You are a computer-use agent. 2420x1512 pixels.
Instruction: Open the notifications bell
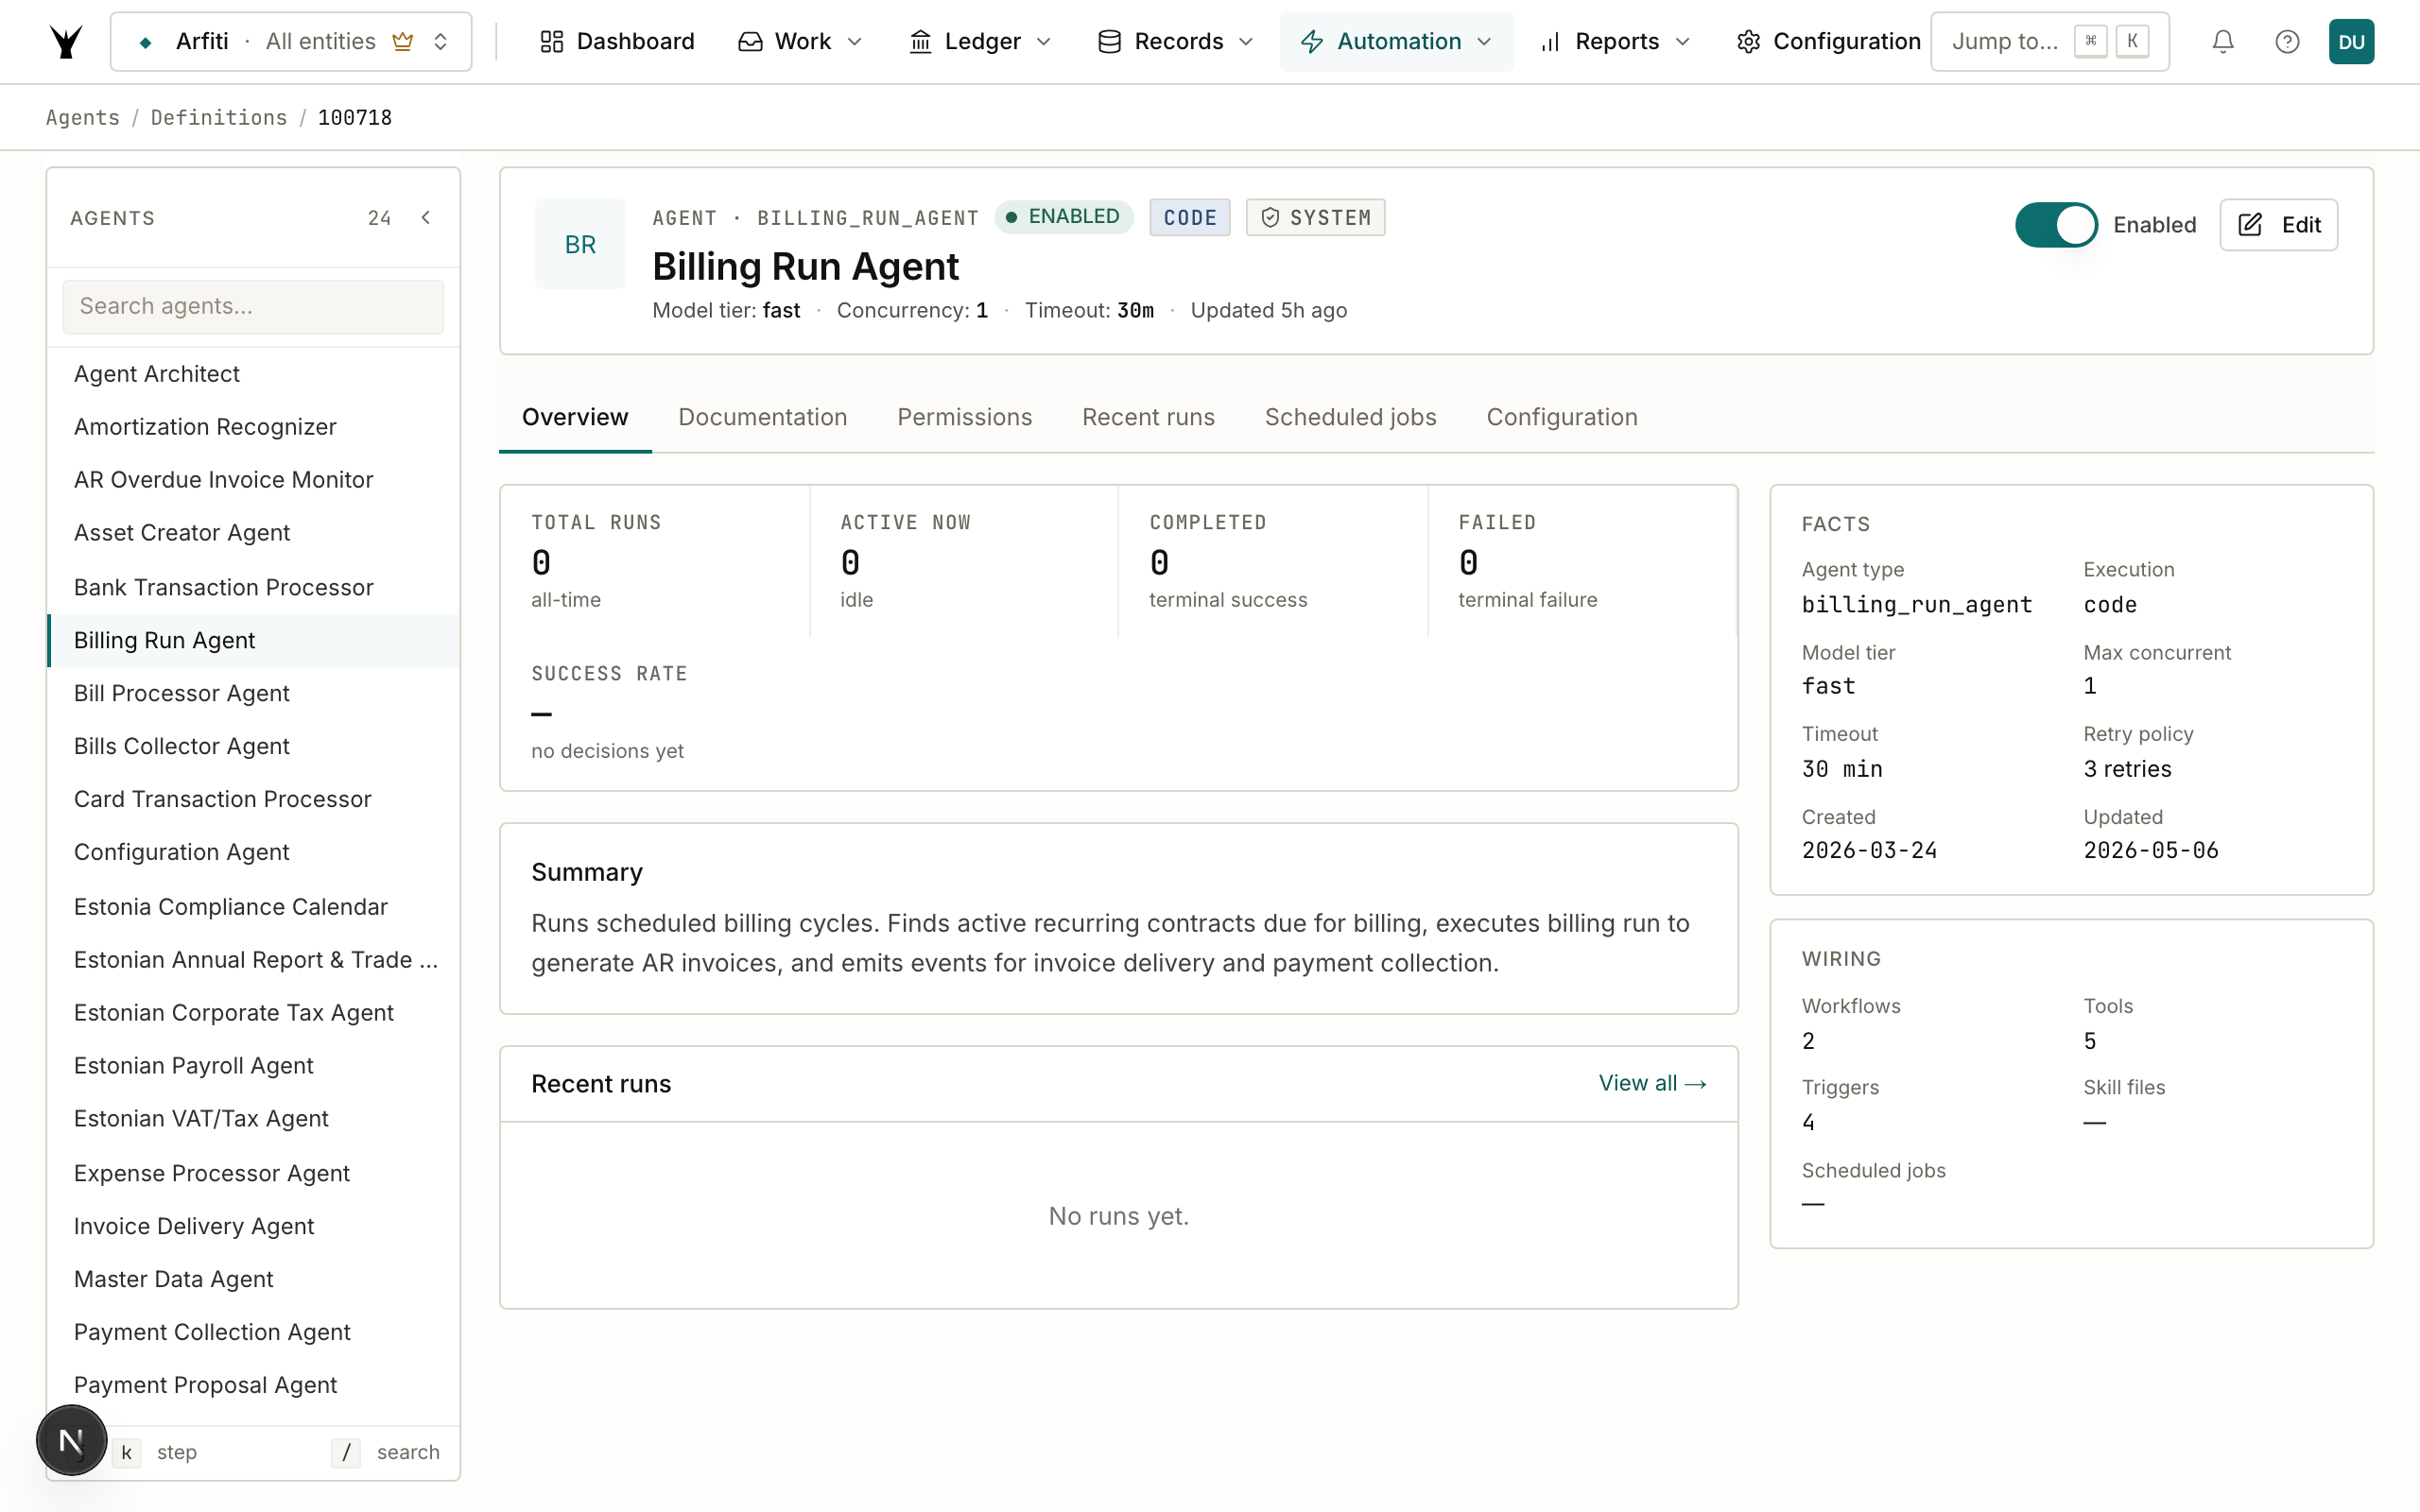point(2222,41)
